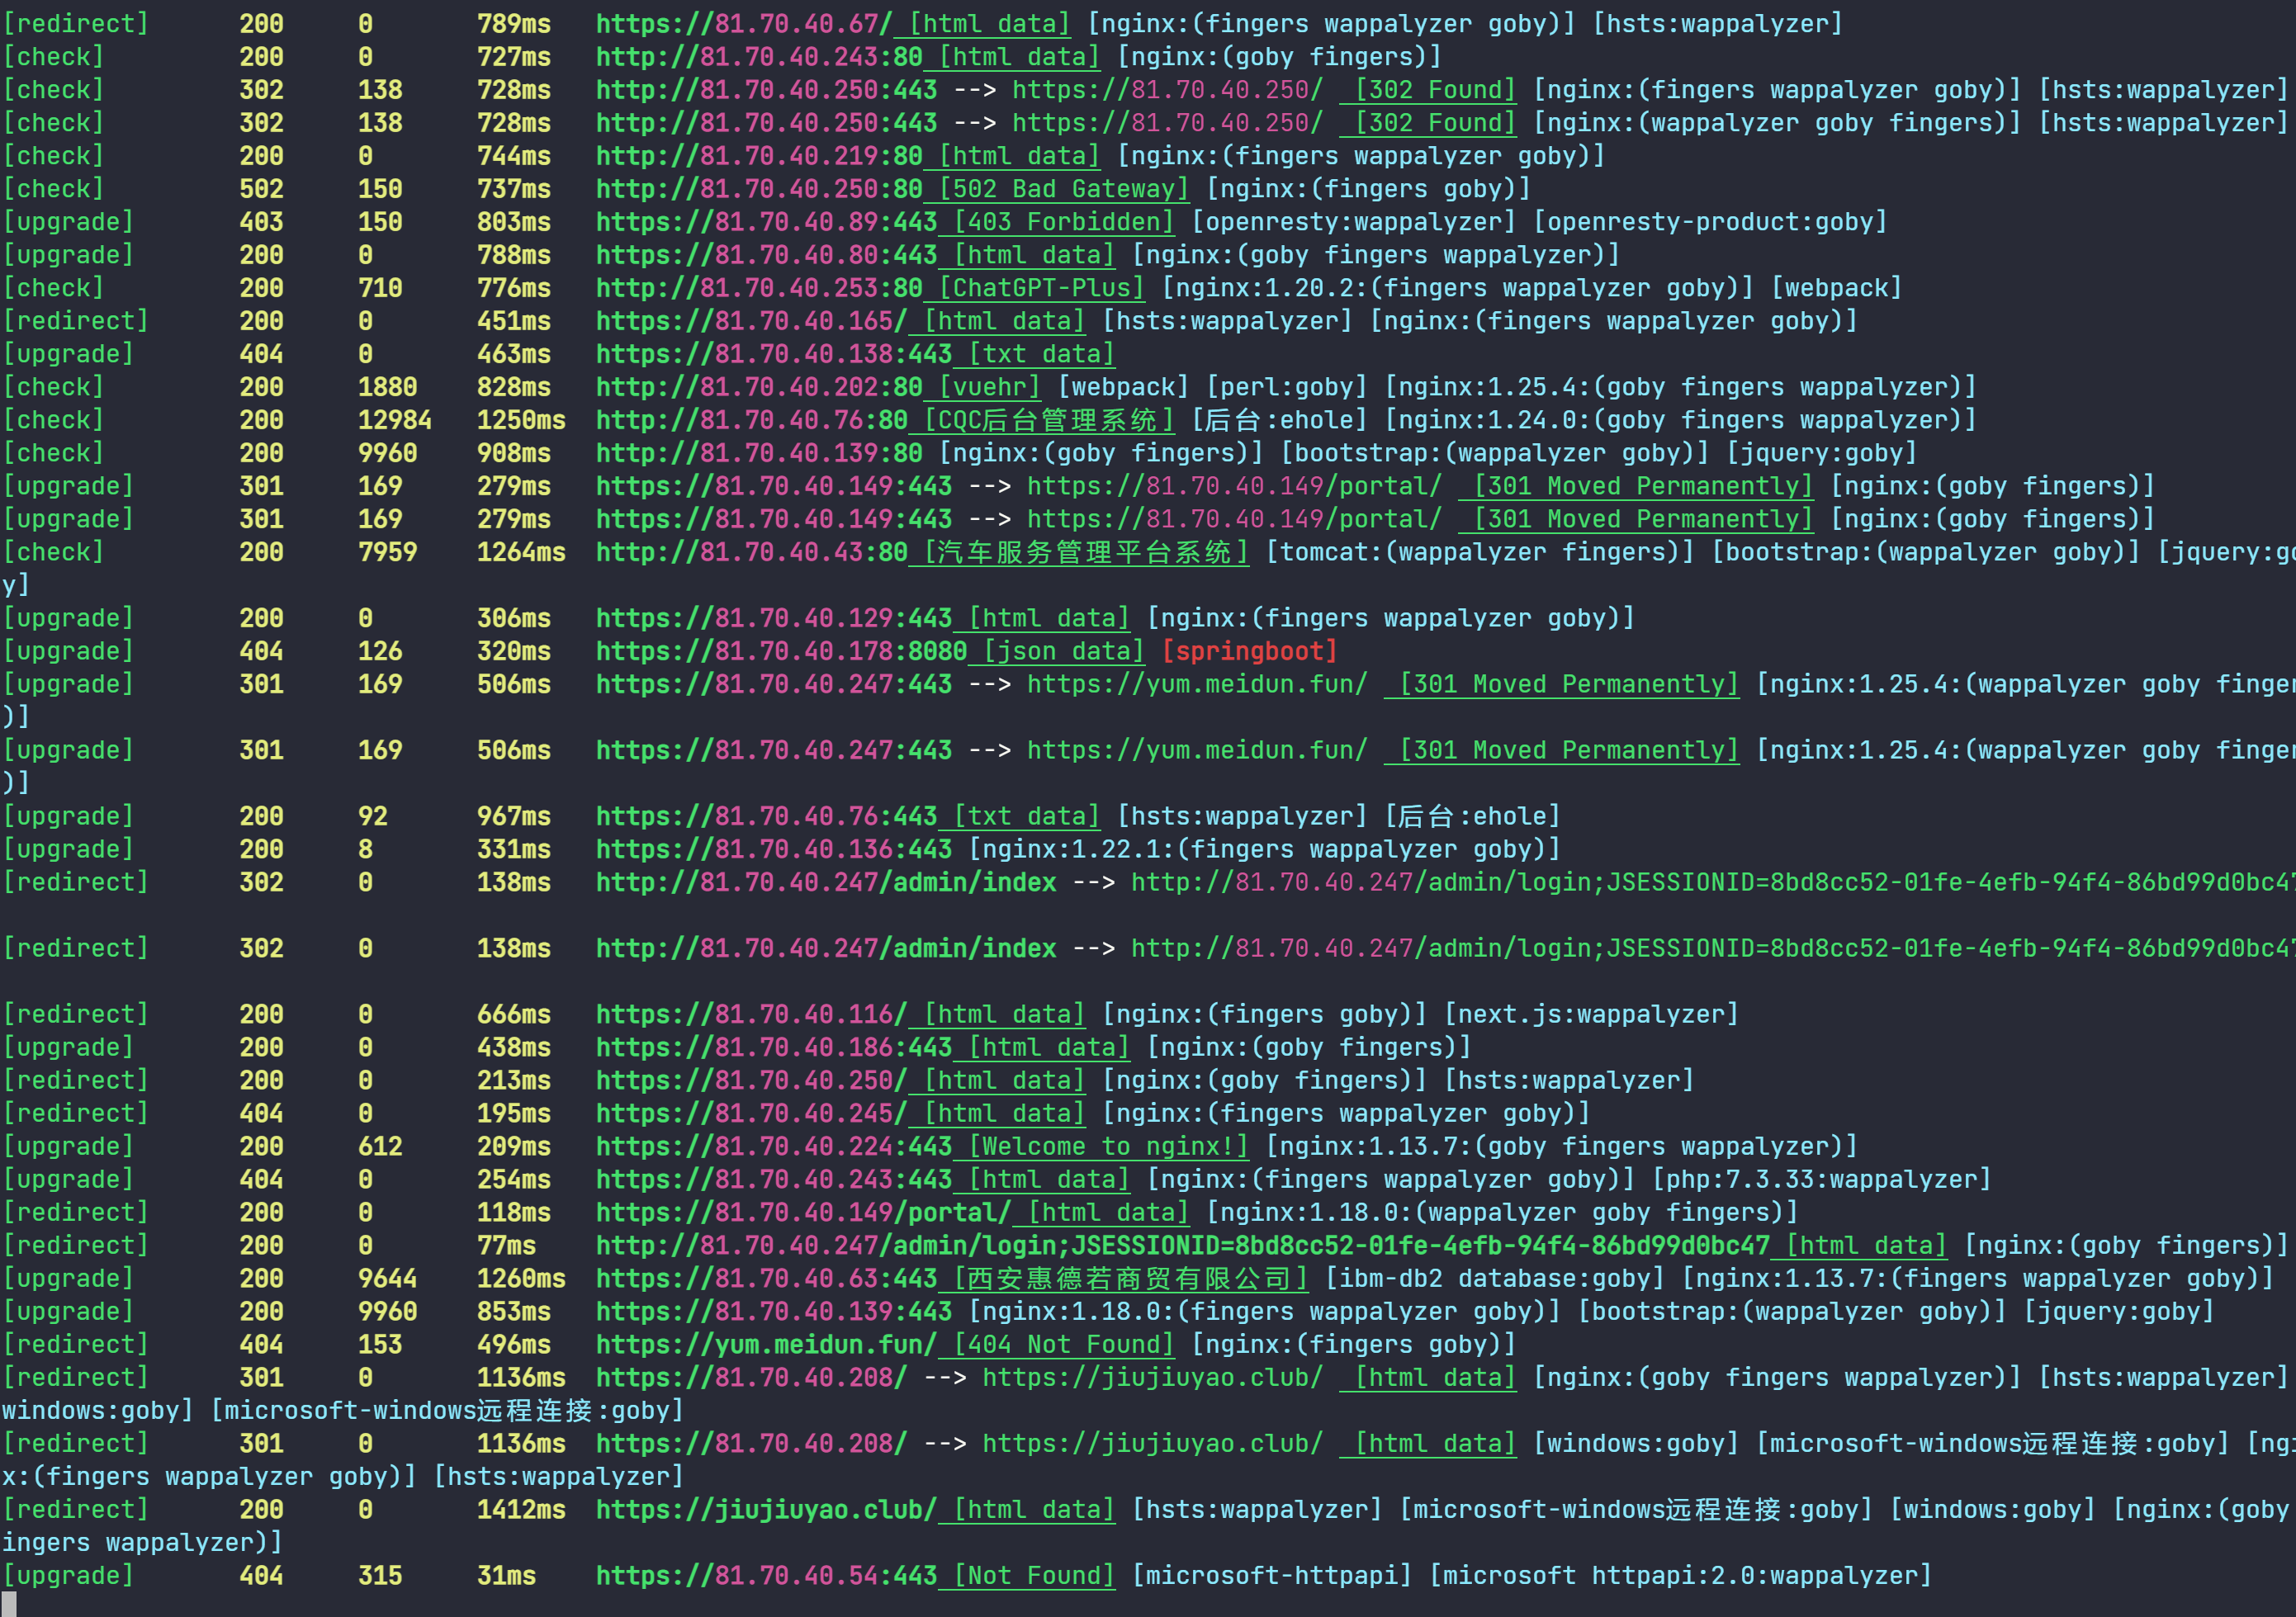The height and width of the screenshot is (1617, 2296).
Task: Open https://81.70.40.54:443 link
Action: [766, 1574]
